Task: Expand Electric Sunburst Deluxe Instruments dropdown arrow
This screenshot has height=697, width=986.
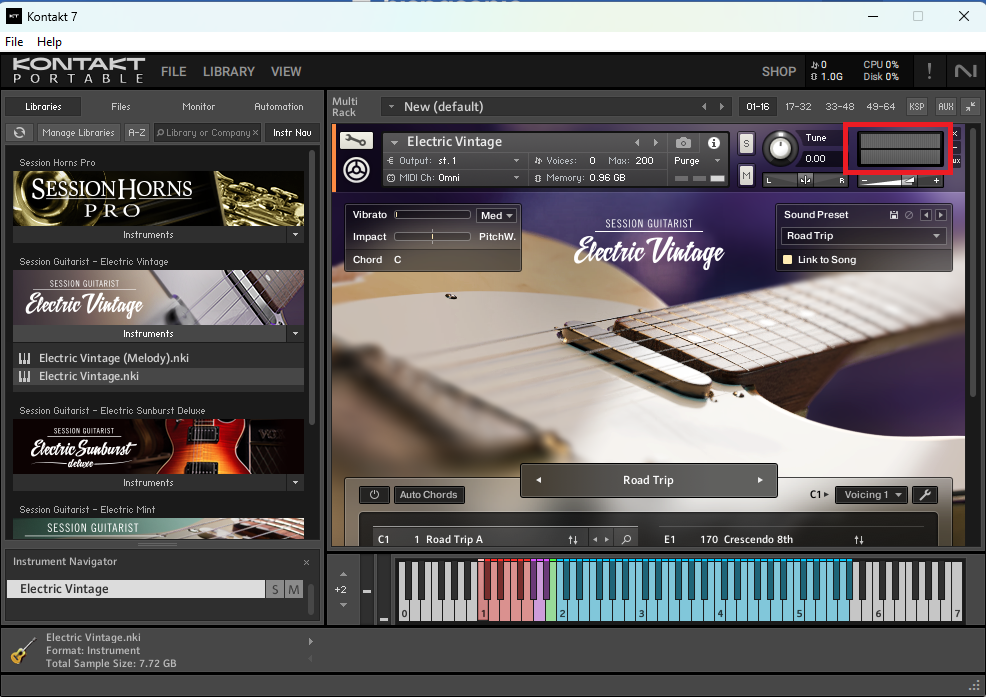Action: [x=296, y=482]
